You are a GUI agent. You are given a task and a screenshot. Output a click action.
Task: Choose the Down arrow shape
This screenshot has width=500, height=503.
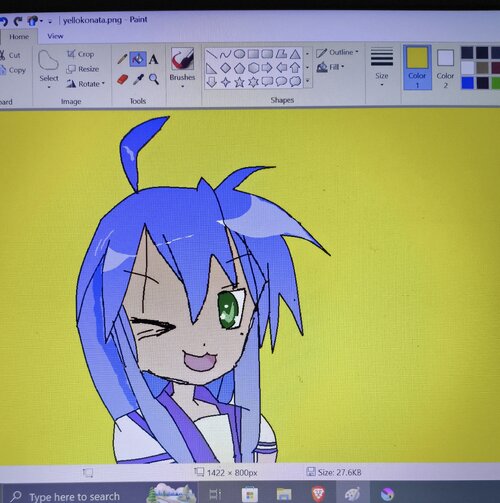coord(212,82)
